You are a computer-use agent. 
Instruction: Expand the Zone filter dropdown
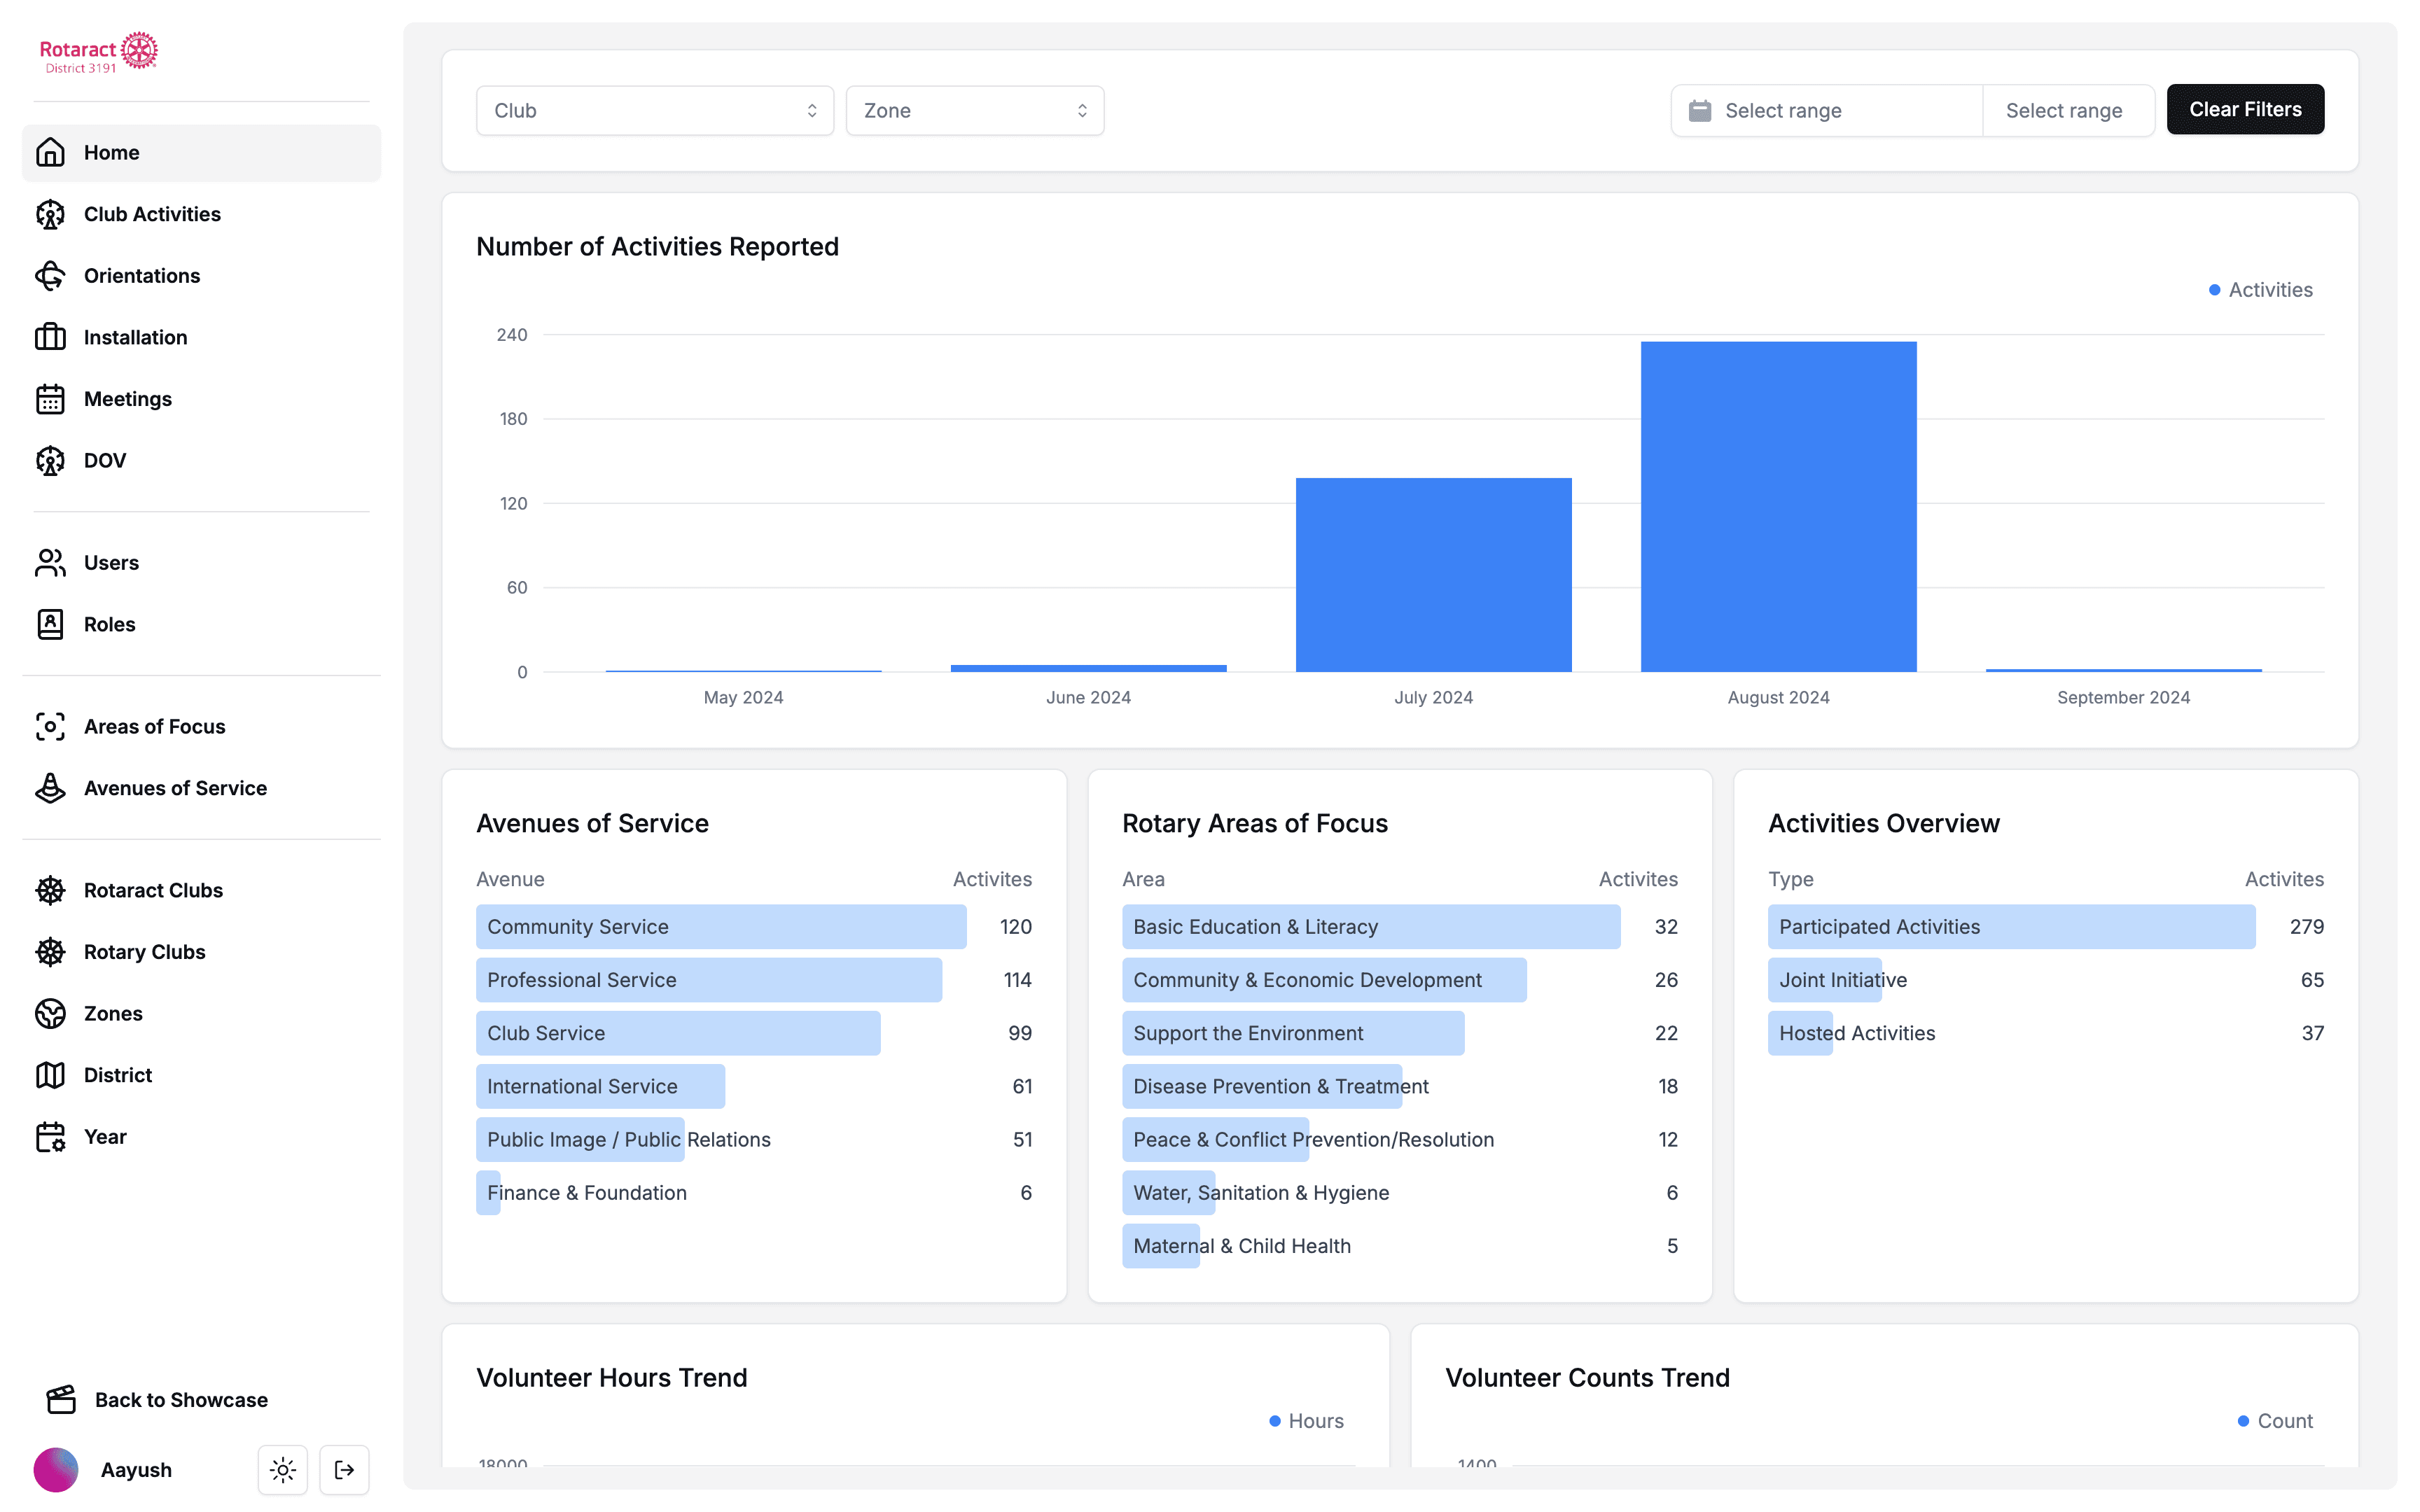(x=974, y=111)
